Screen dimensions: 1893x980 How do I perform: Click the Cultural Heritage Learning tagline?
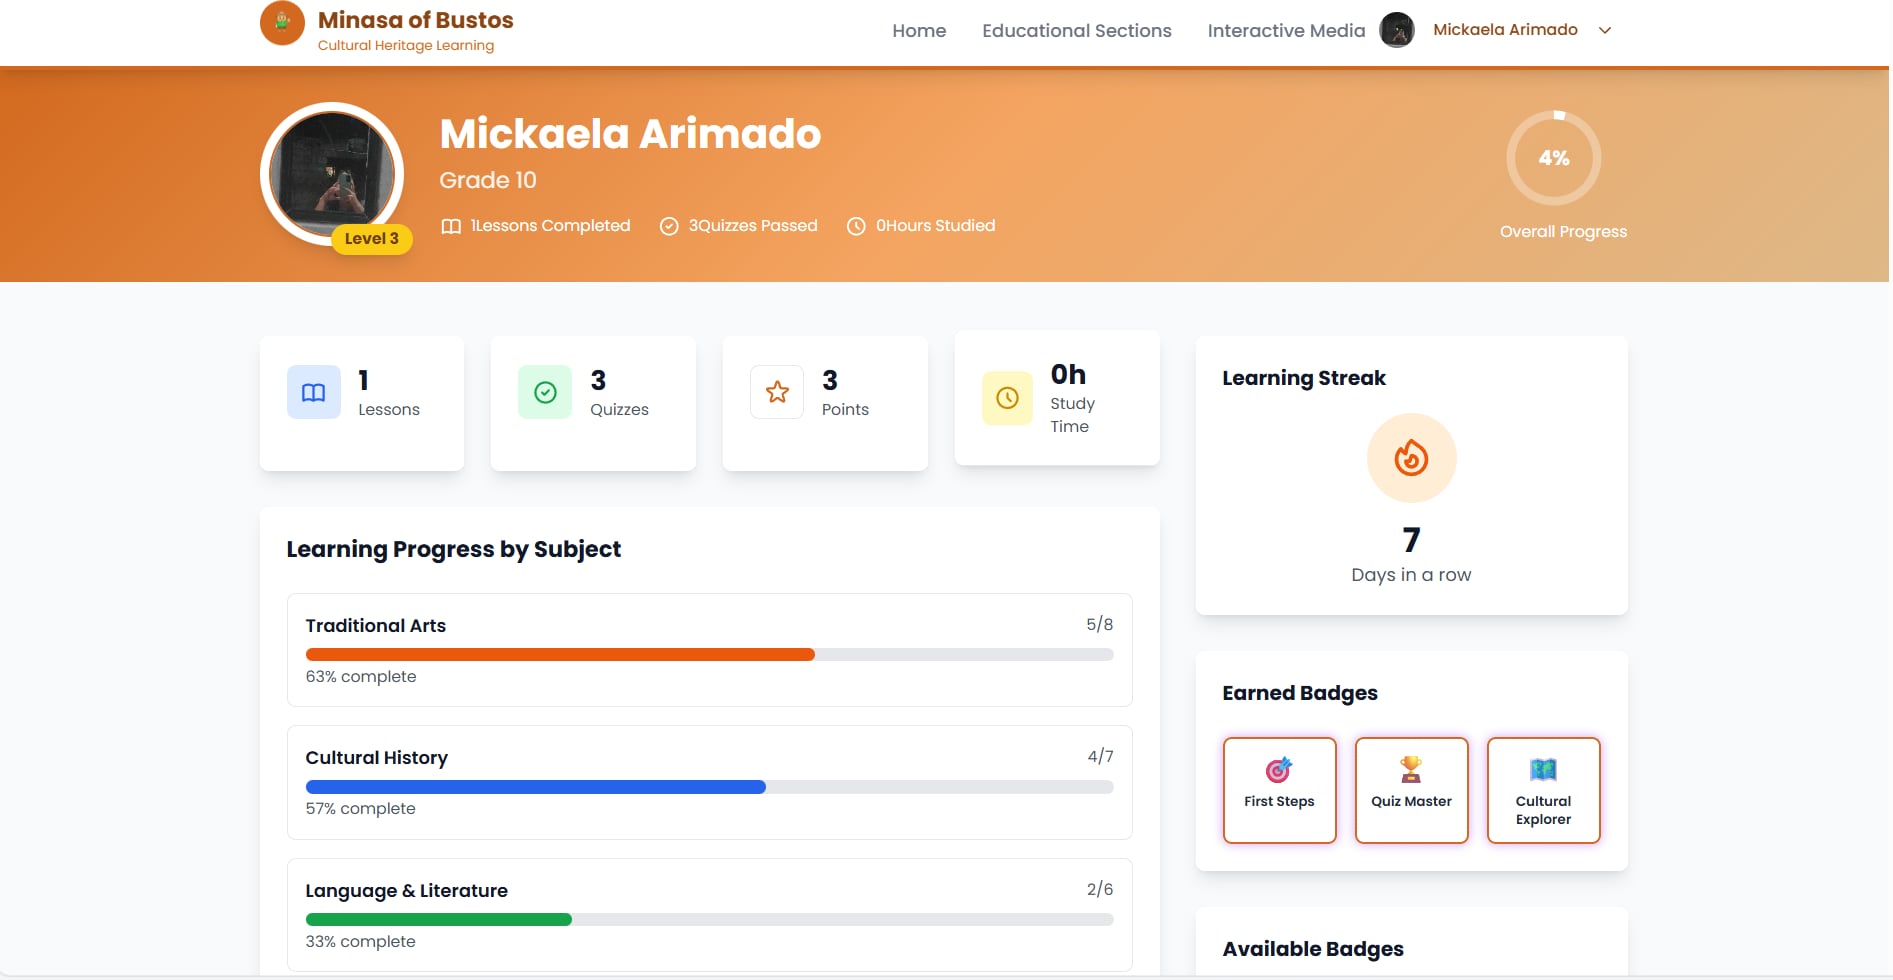(x=405, y=46)
